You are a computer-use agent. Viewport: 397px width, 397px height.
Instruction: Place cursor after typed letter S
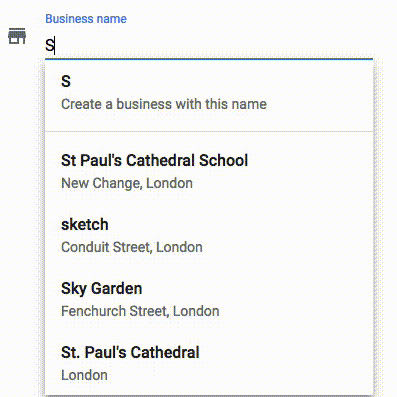pyautogui.click(x=55, y=45)
